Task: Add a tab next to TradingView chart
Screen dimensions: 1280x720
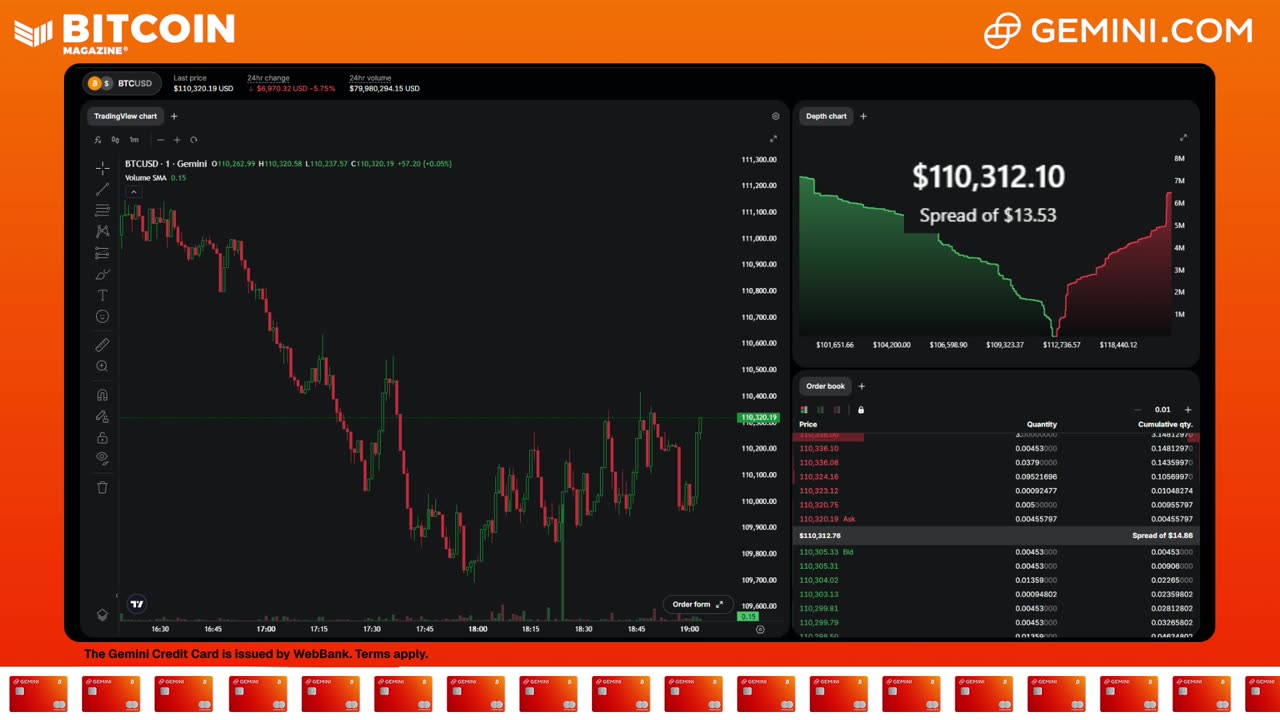Action: coord(174,116)
